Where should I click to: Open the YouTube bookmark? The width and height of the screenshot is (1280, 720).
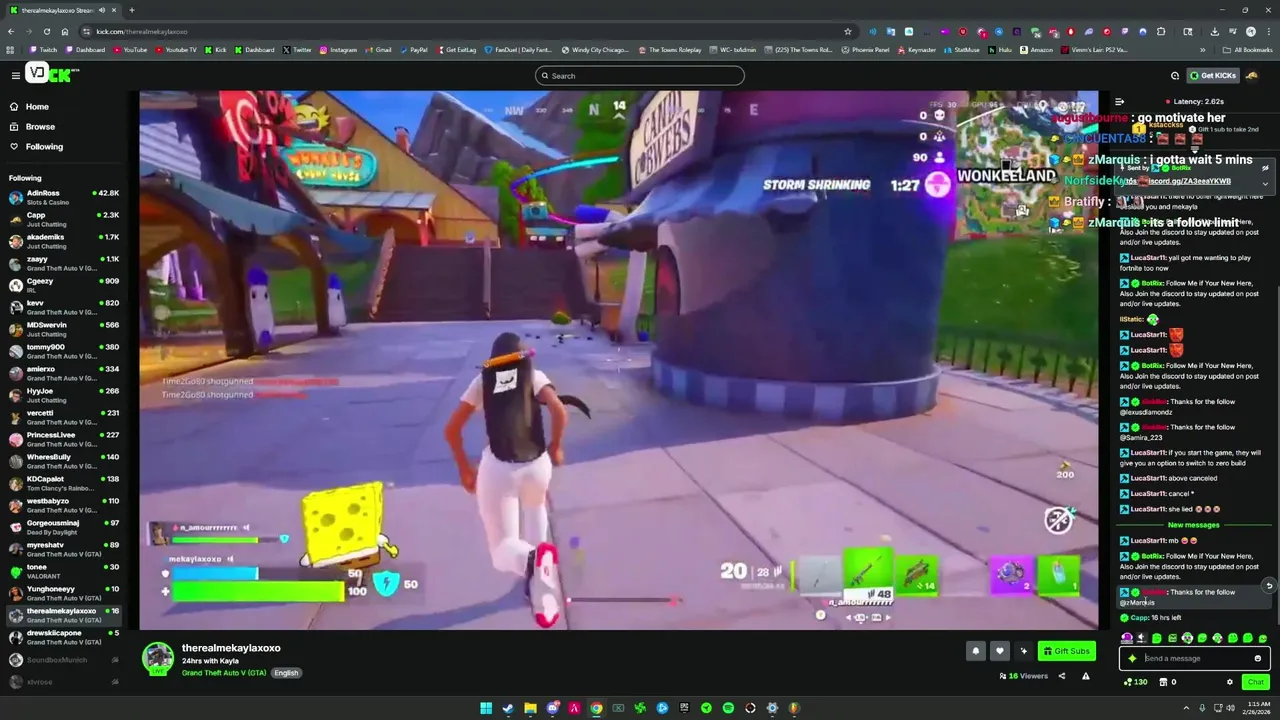click(130, 49)
